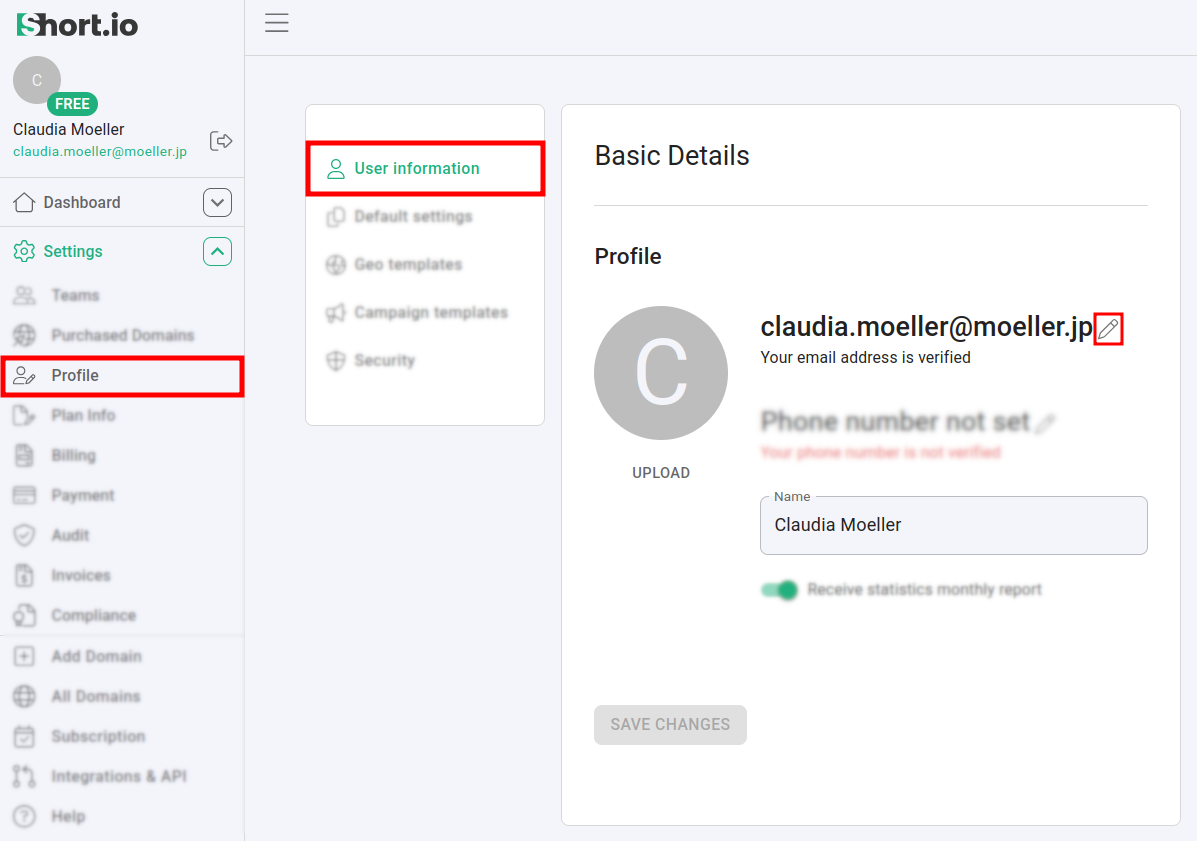The width and height of the screenshot is (1197, 841).
Task: Open Security via its shield icon
Action: coord(336,361)
